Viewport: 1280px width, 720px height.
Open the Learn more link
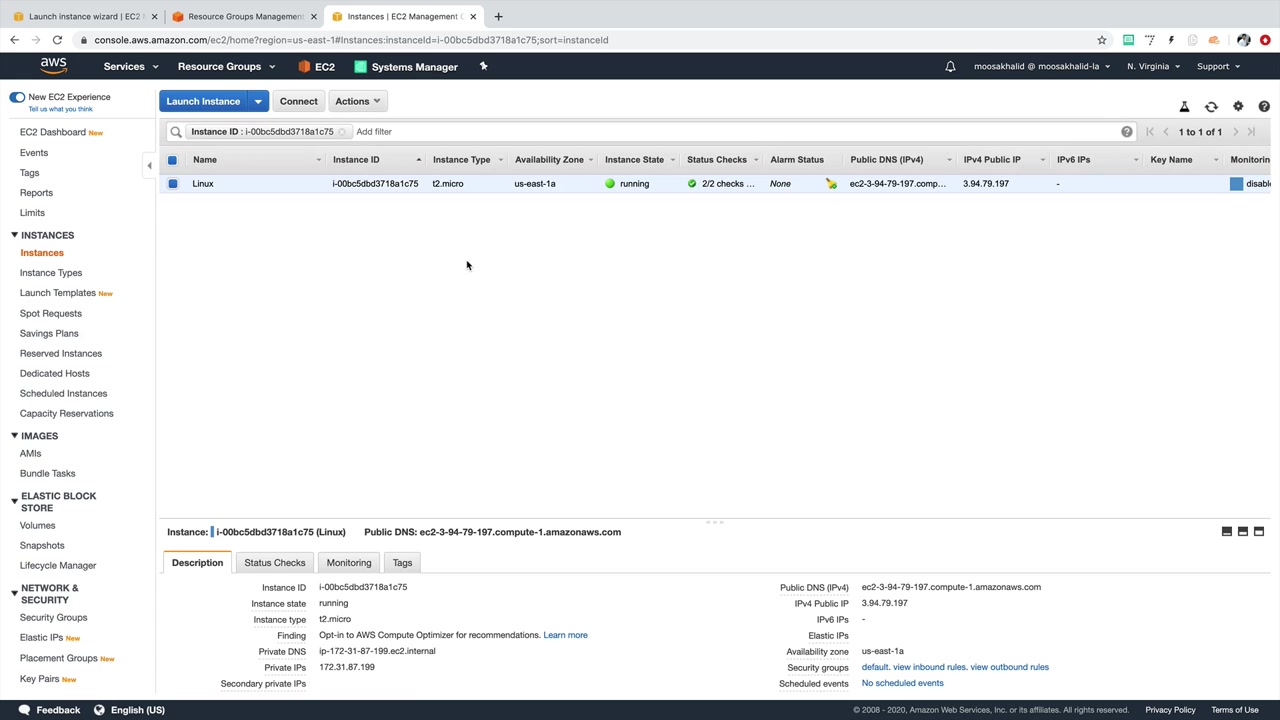pyautogui.click(x=565, y=635)
